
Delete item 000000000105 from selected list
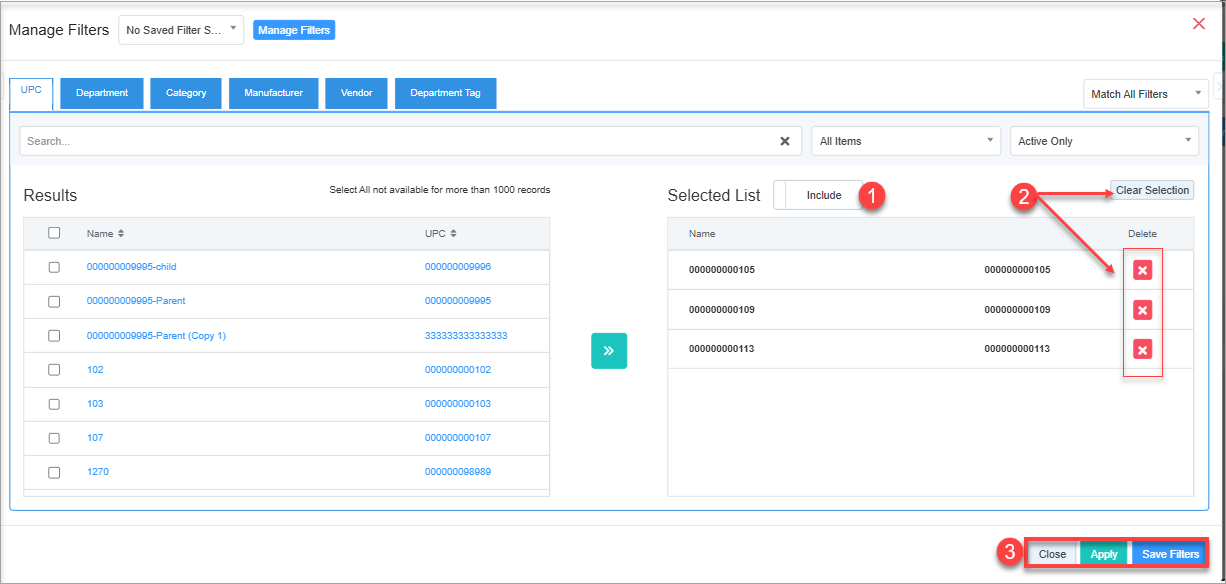(1142, 270)
